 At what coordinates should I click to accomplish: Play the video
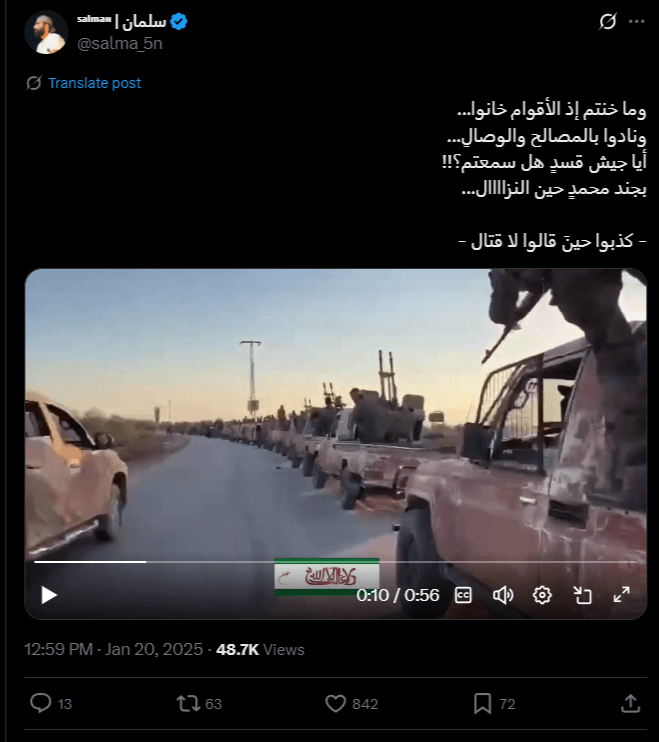coord(49,595)
